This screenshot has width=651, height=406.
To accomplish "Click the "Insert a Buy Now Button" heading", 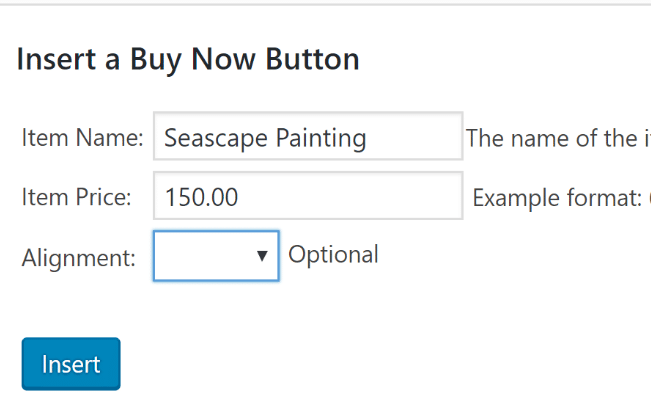I will click(188, 60).
